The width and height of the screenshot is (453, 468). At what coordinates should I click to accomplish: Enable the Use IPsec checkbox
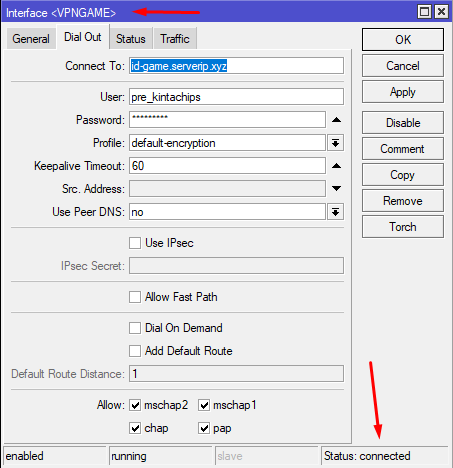point(135,243)
